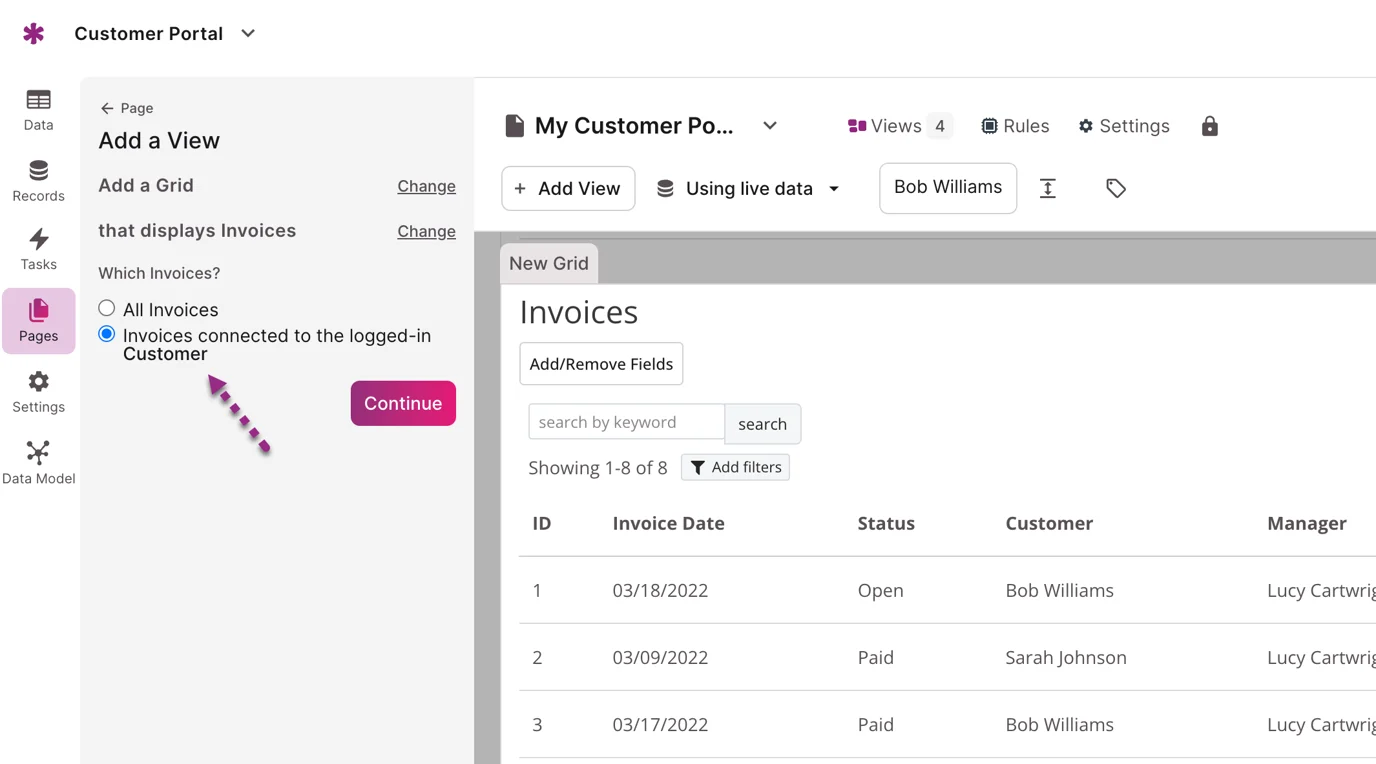The width and height of the screenshot is (1376, 764).
Task: Open the Records section in sidebar
Action: click(x=38, y=181)
